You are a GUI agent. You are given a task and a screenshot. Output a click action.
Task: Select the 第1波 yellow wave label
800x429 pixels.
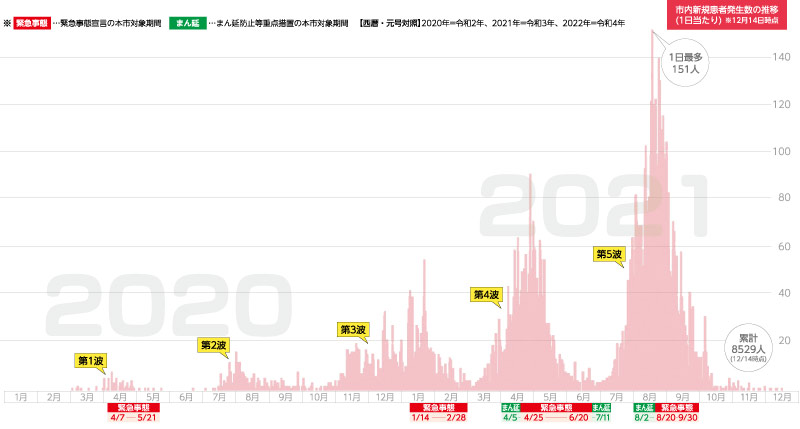(91, 360)
